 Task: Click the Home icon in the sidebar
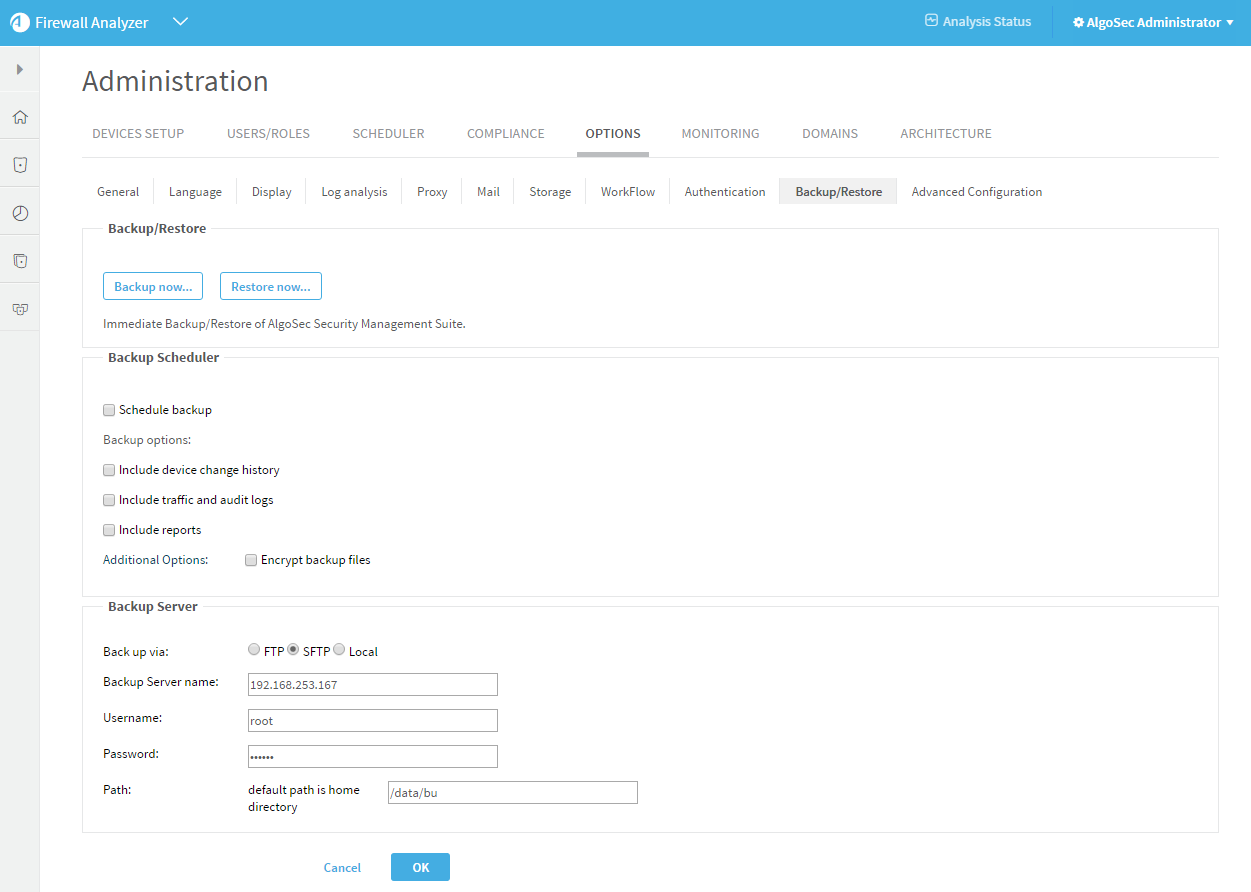coord(20,117)
